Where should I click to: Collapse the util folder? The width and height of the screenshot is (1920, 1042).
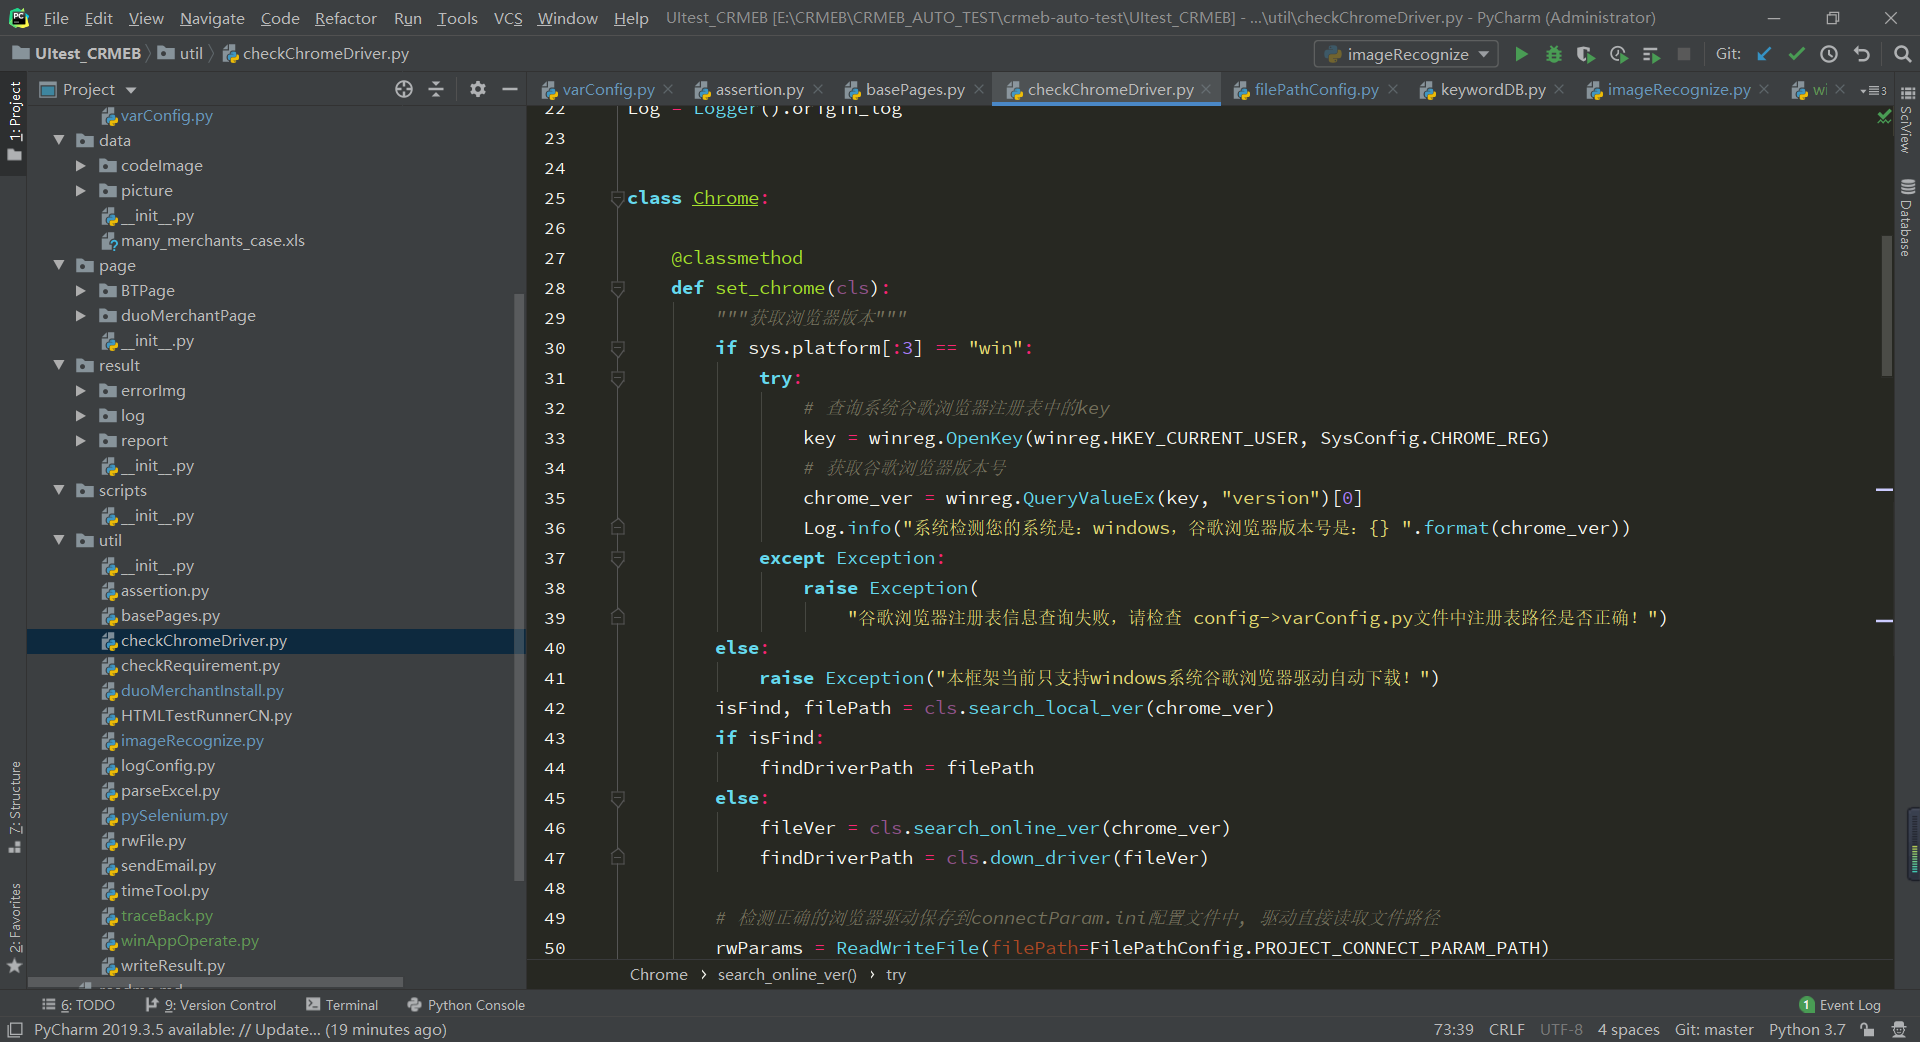pos(59,540)
